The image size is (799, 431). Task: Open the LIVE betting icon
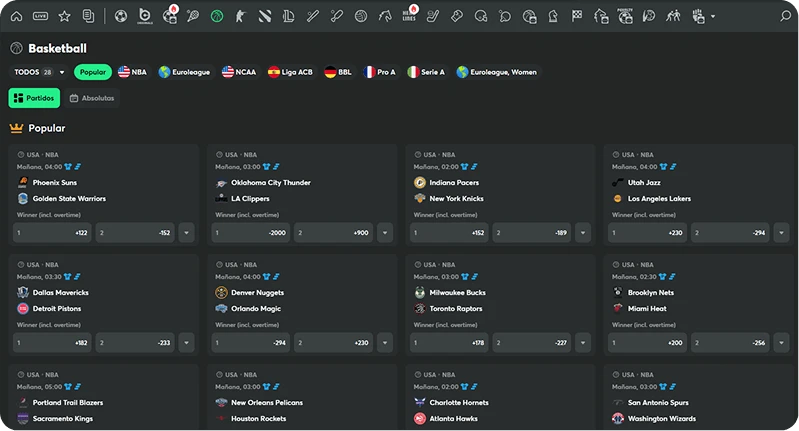[40, 16]
